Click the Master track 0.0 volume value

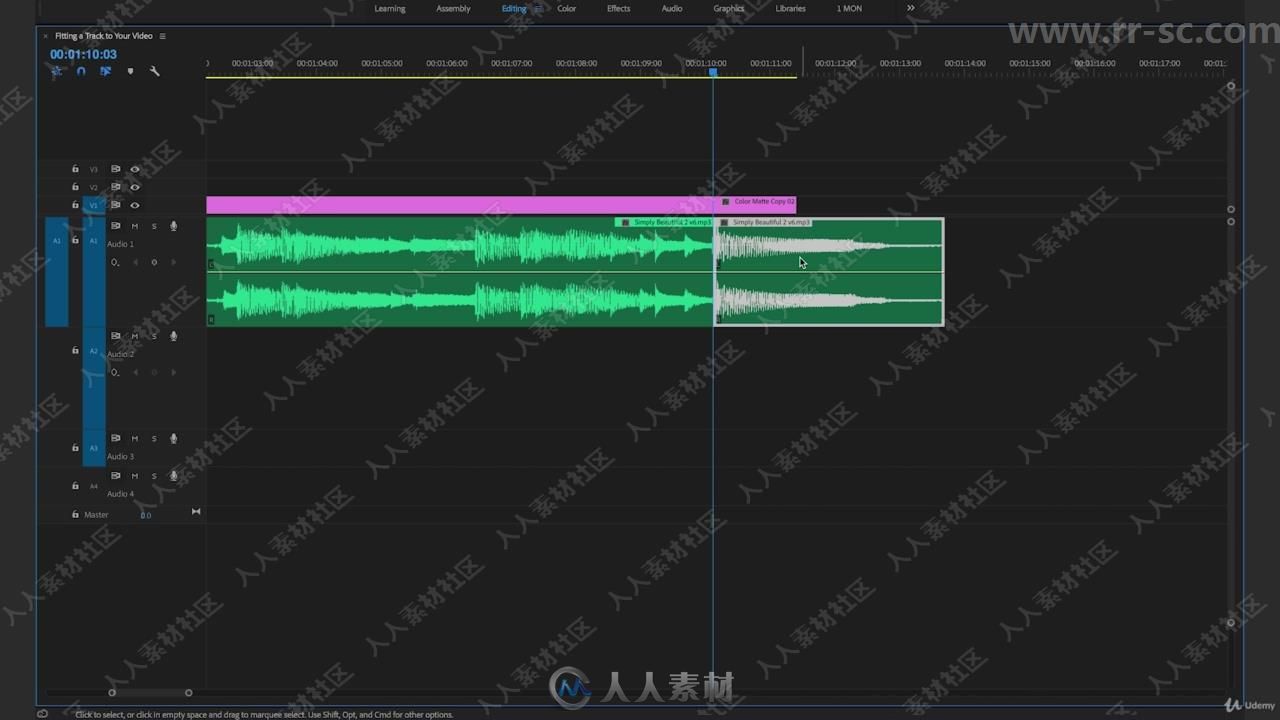(146, 515)
